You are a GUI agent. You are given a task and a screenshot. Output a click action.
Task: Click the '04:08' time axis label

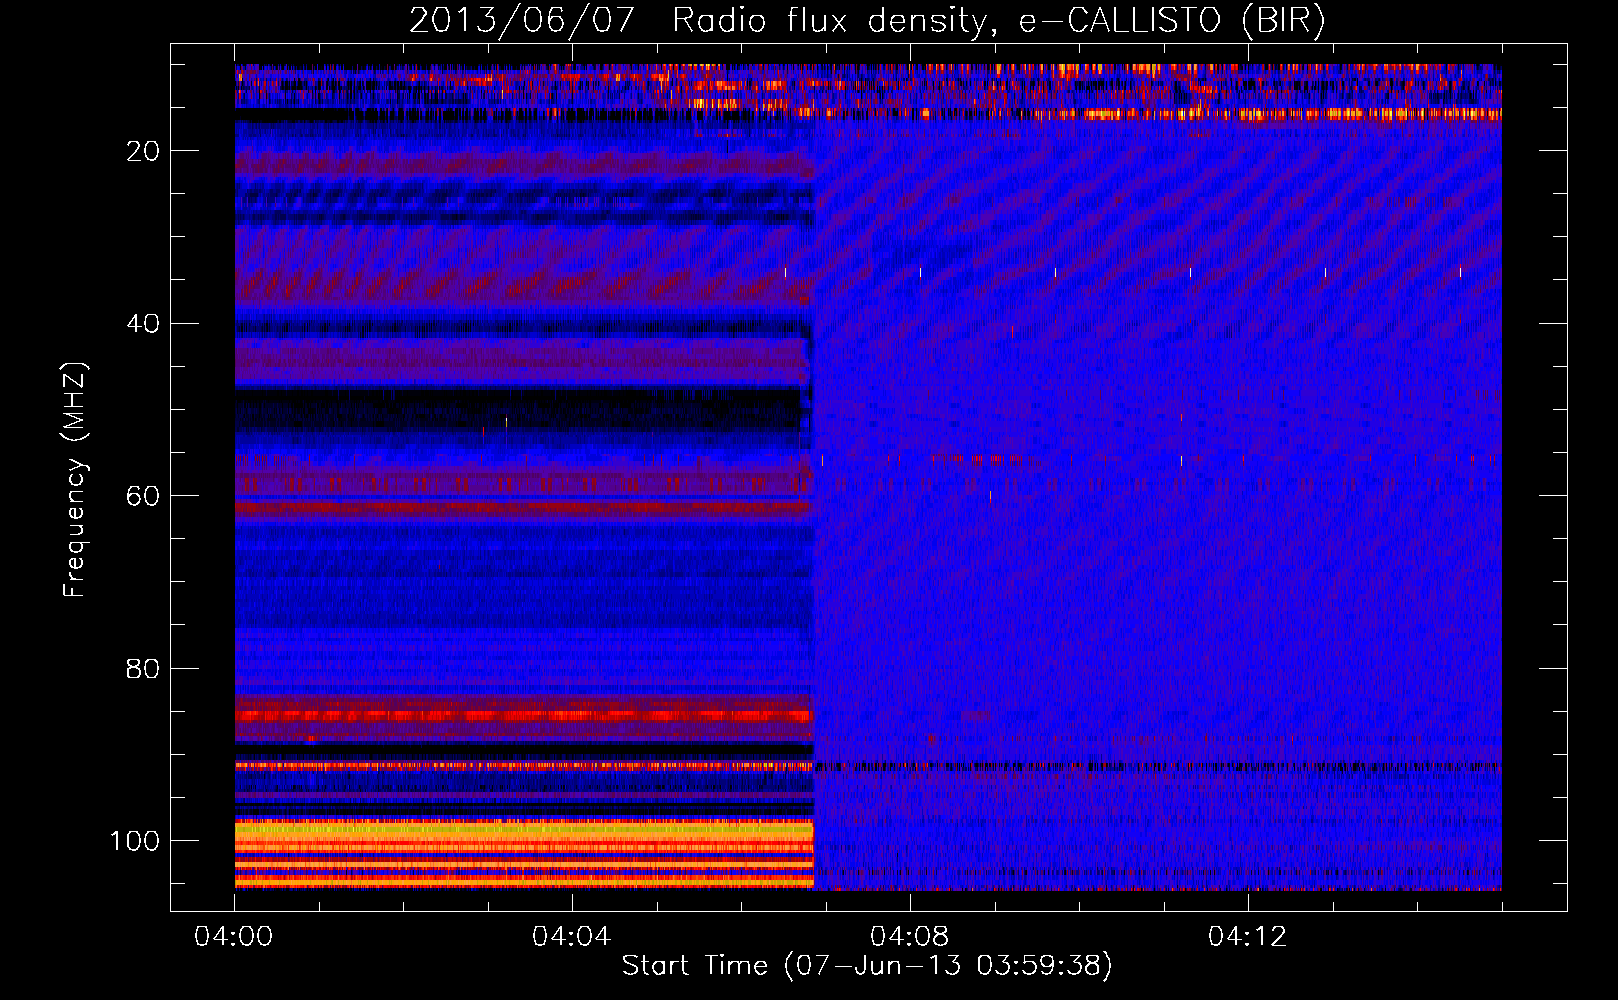point(909,937)
